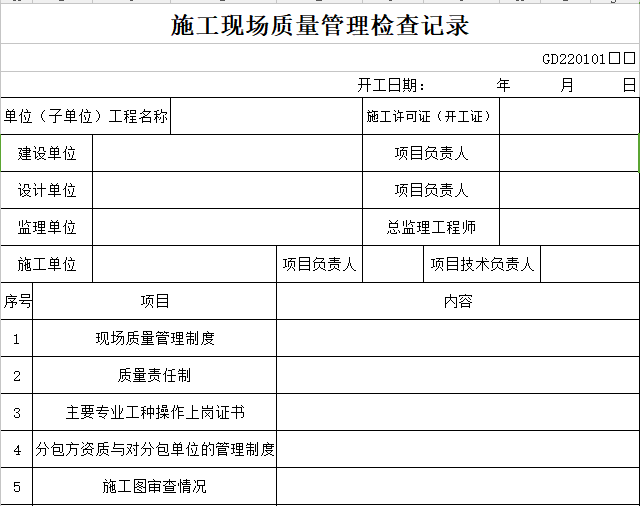
Task: Click the 主要专业工种操作上岗证书 cell
Action: point(154,412)
